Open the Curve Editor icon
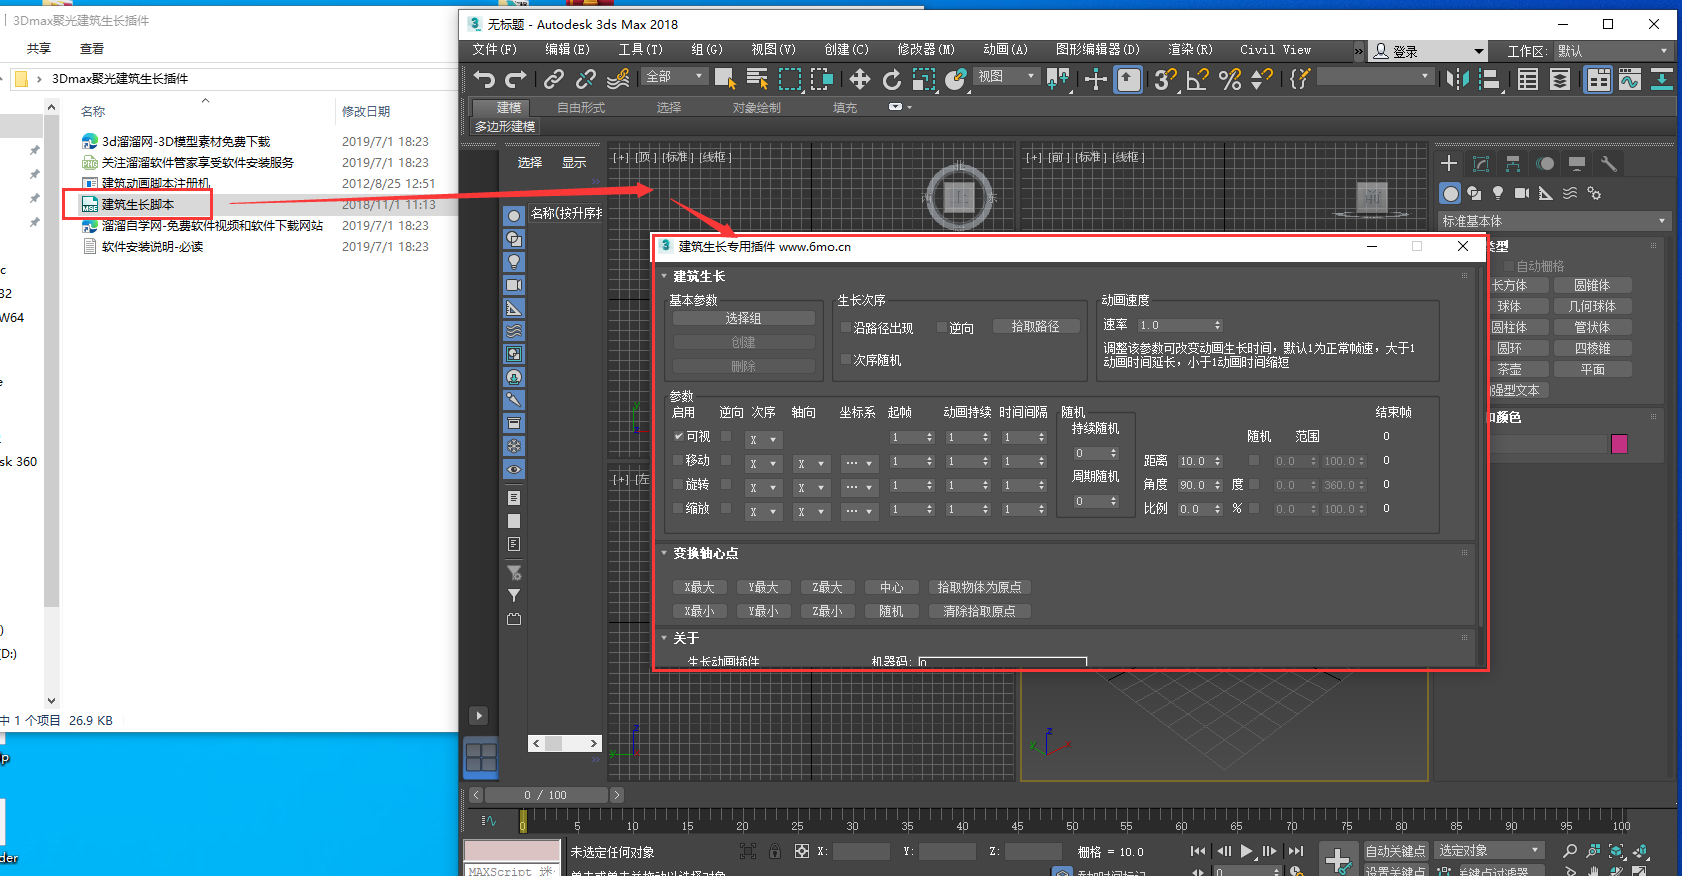This screenshot has width=1682, height=876. click(x=1630, y=79)
